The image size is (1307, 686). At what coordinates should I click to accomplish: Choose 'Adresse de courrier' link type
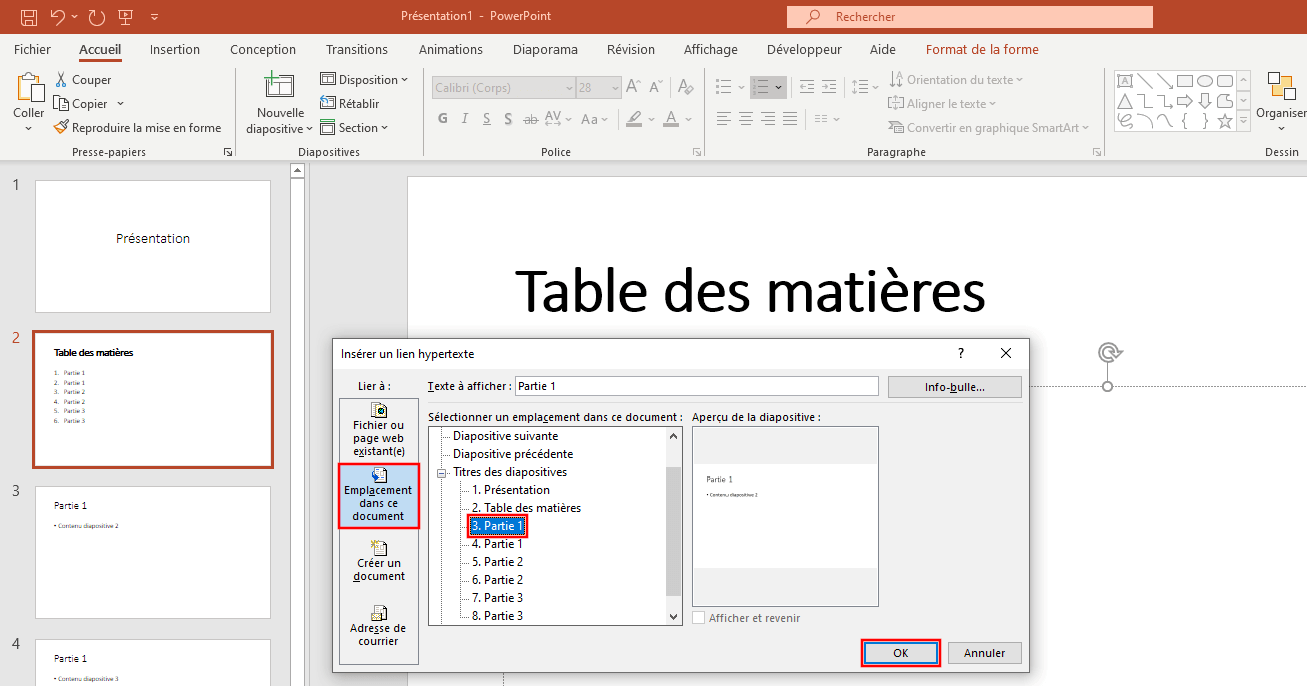click(379, 626)
